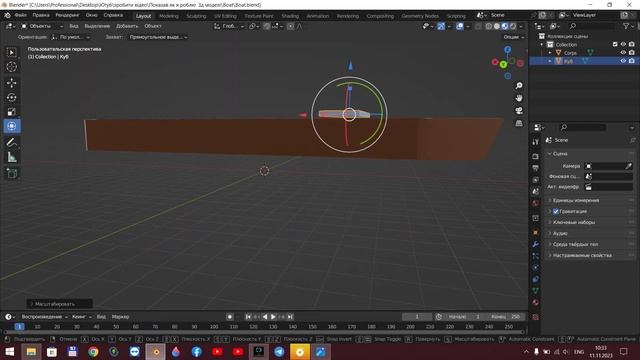
Task: Click the current frame number field
Action: [x=417, y=317]
